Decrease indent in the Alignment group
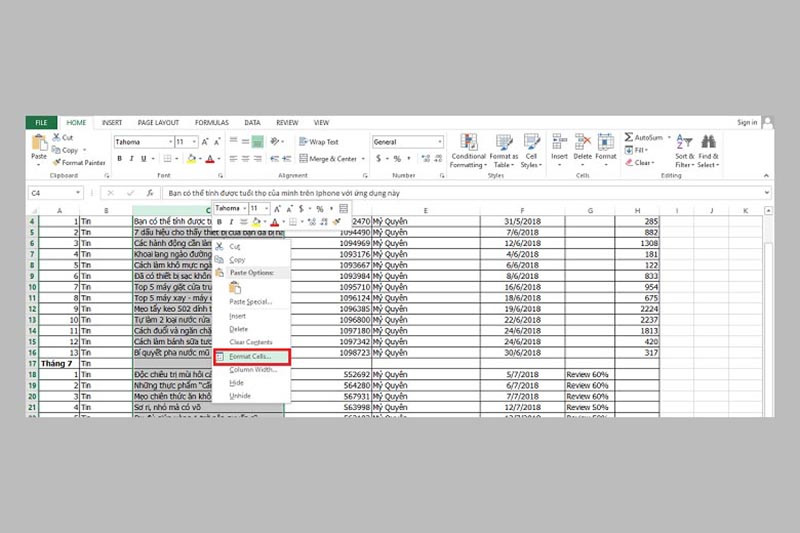Viewport: 800px width, 533px height. (x=274, y=159)
